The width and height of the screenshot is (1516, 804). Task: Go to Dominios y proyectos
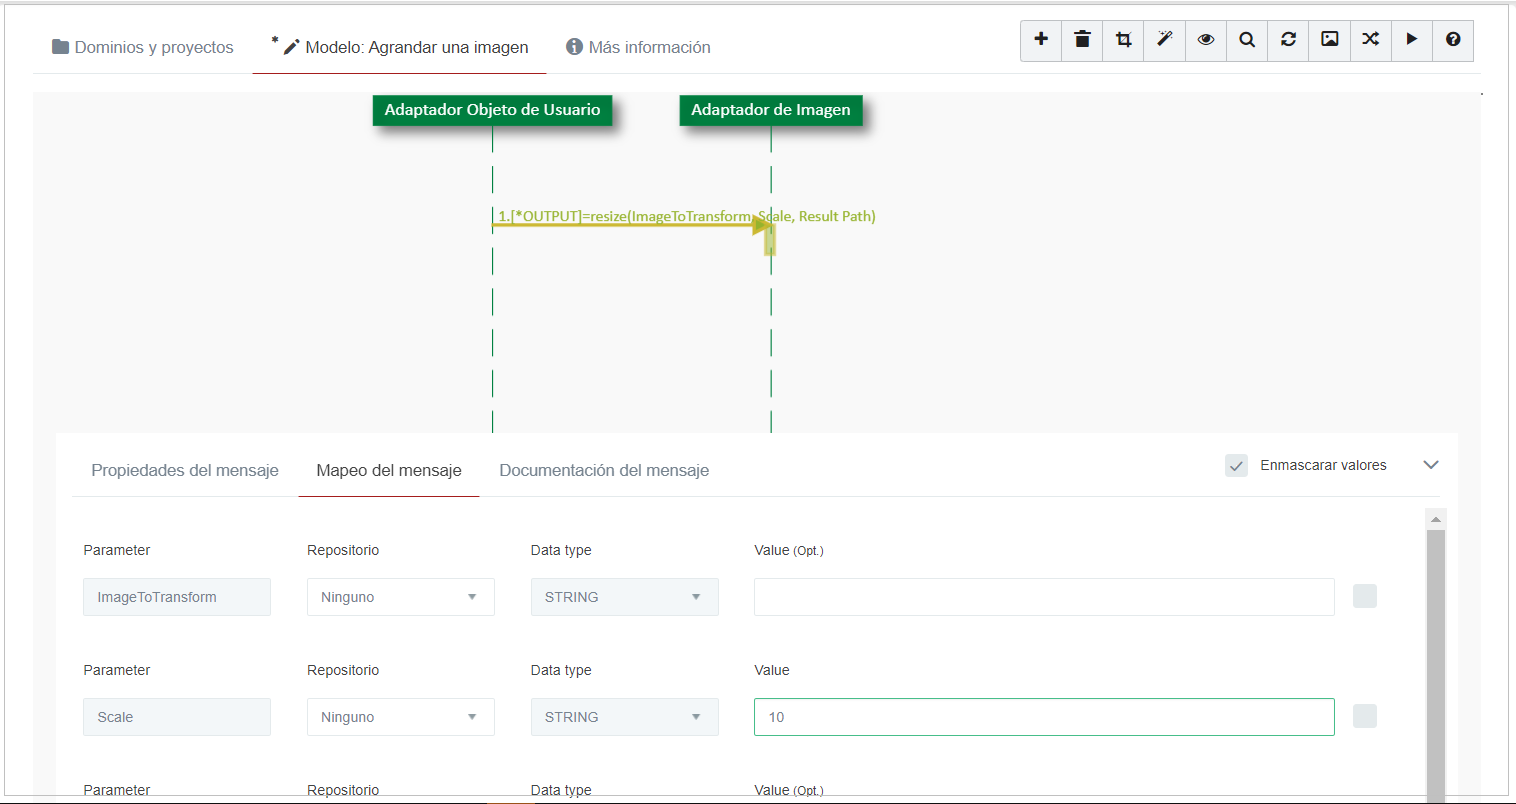[143, 48]
